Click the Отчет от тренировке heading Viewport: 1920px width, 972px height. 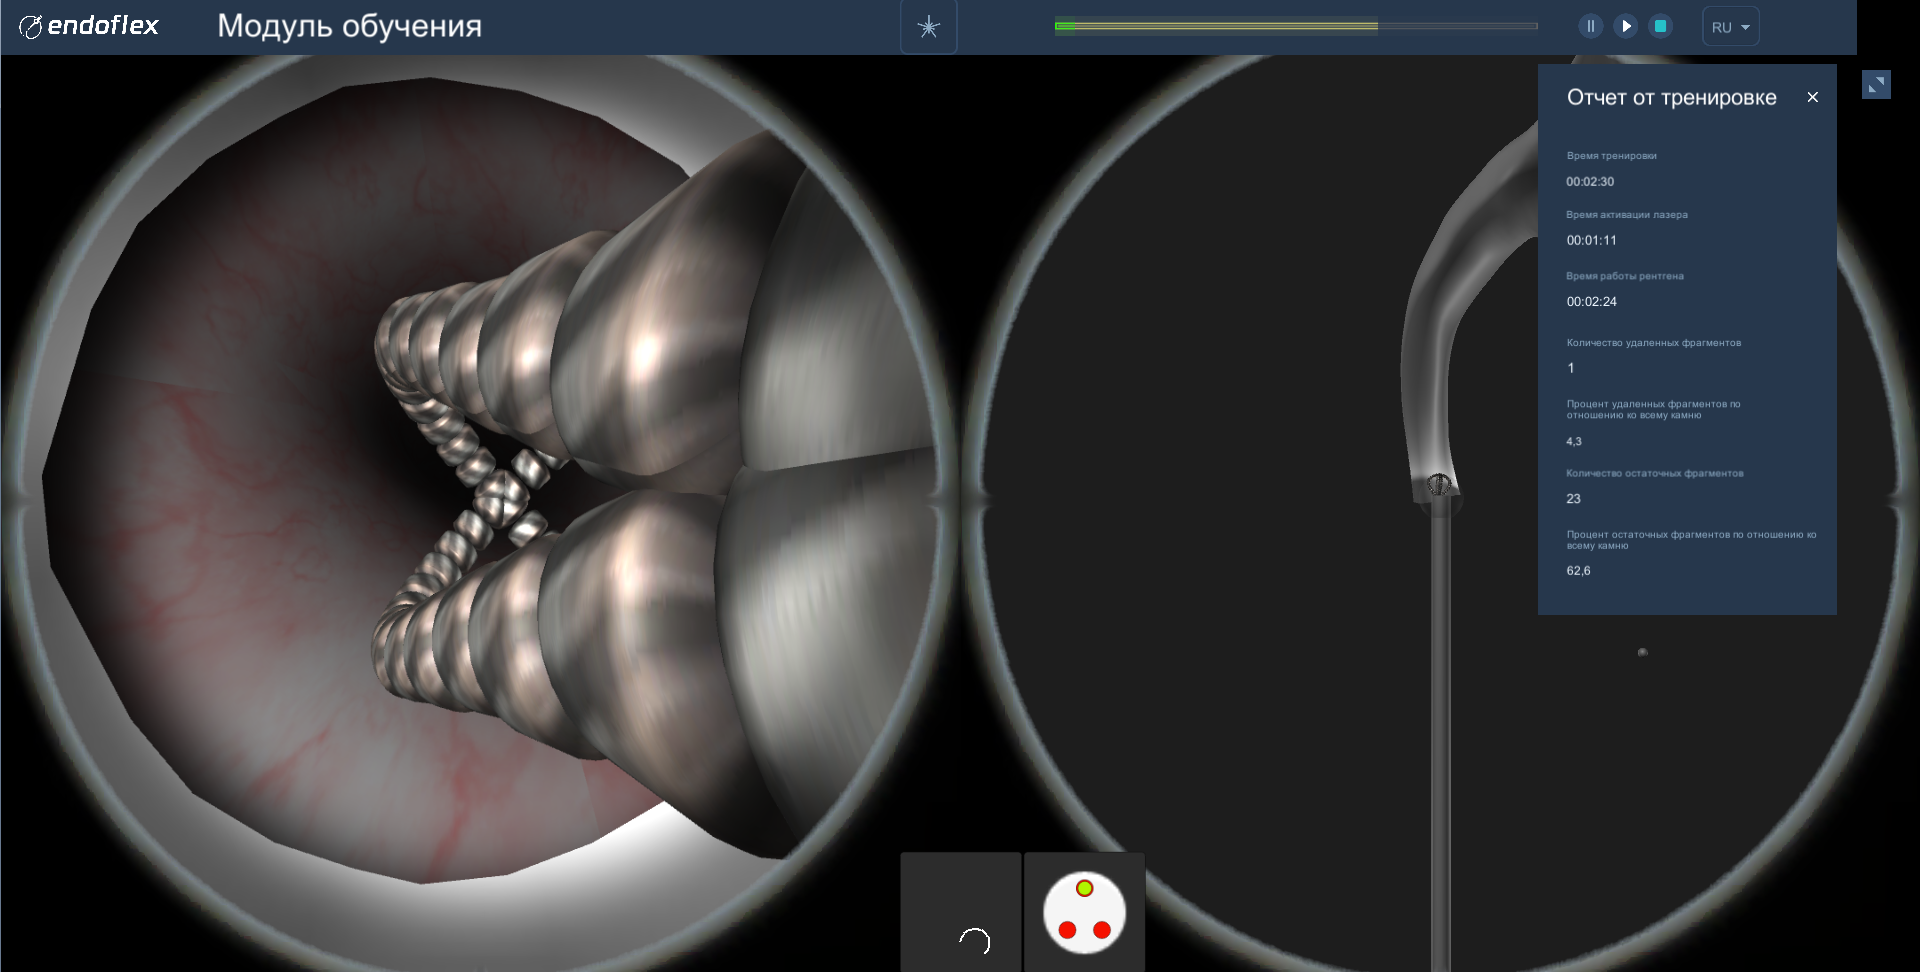[1671, 97]
